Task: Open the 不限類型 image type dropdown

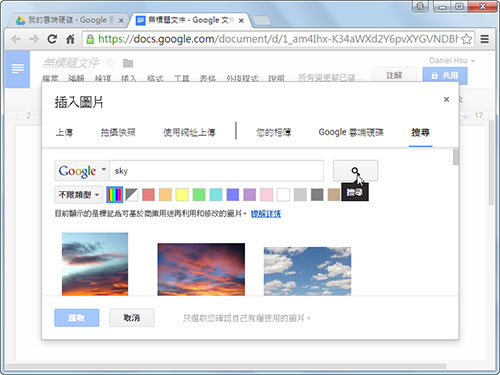Action: [x=79, y=195]
